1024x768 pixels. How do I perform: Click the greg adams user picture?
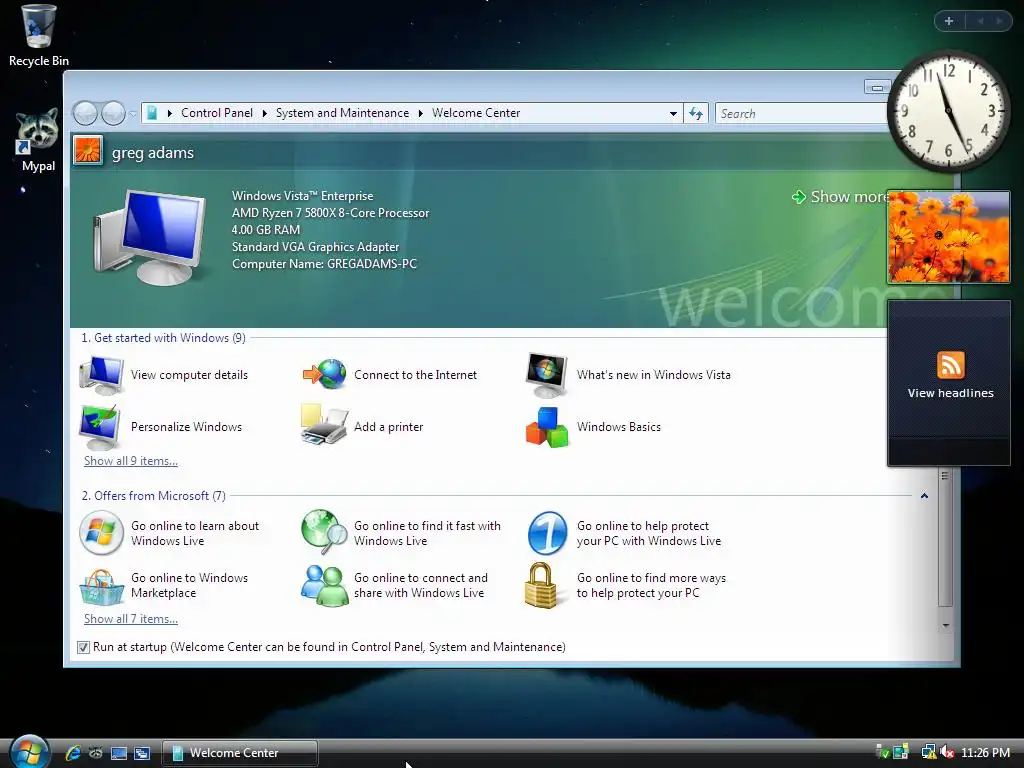[x=88, y=150]
